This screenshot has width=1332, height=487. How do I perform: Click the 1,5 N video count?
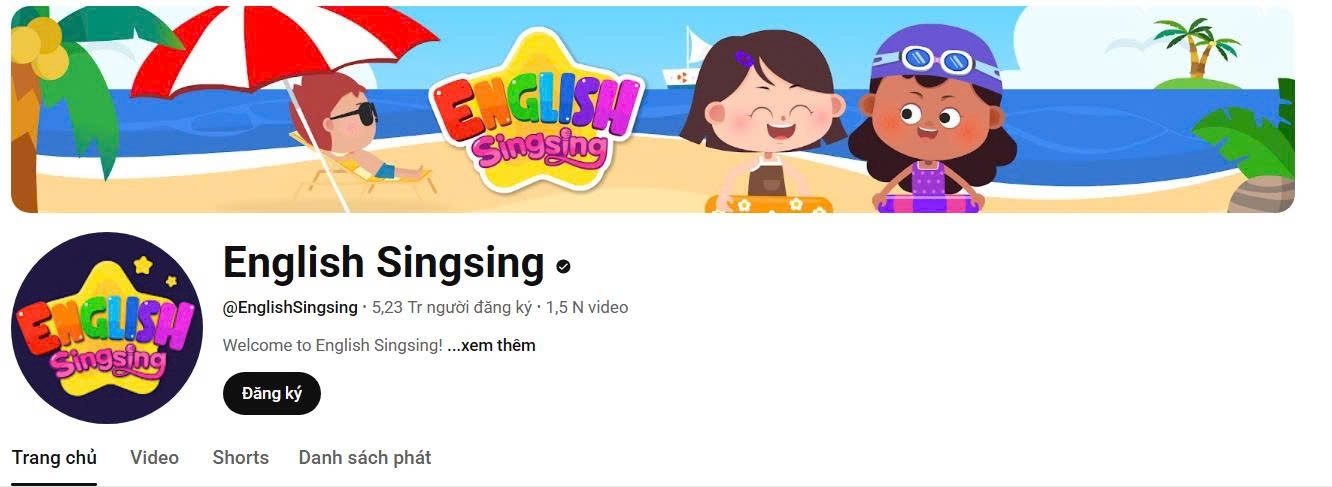(x=587, y=308)
